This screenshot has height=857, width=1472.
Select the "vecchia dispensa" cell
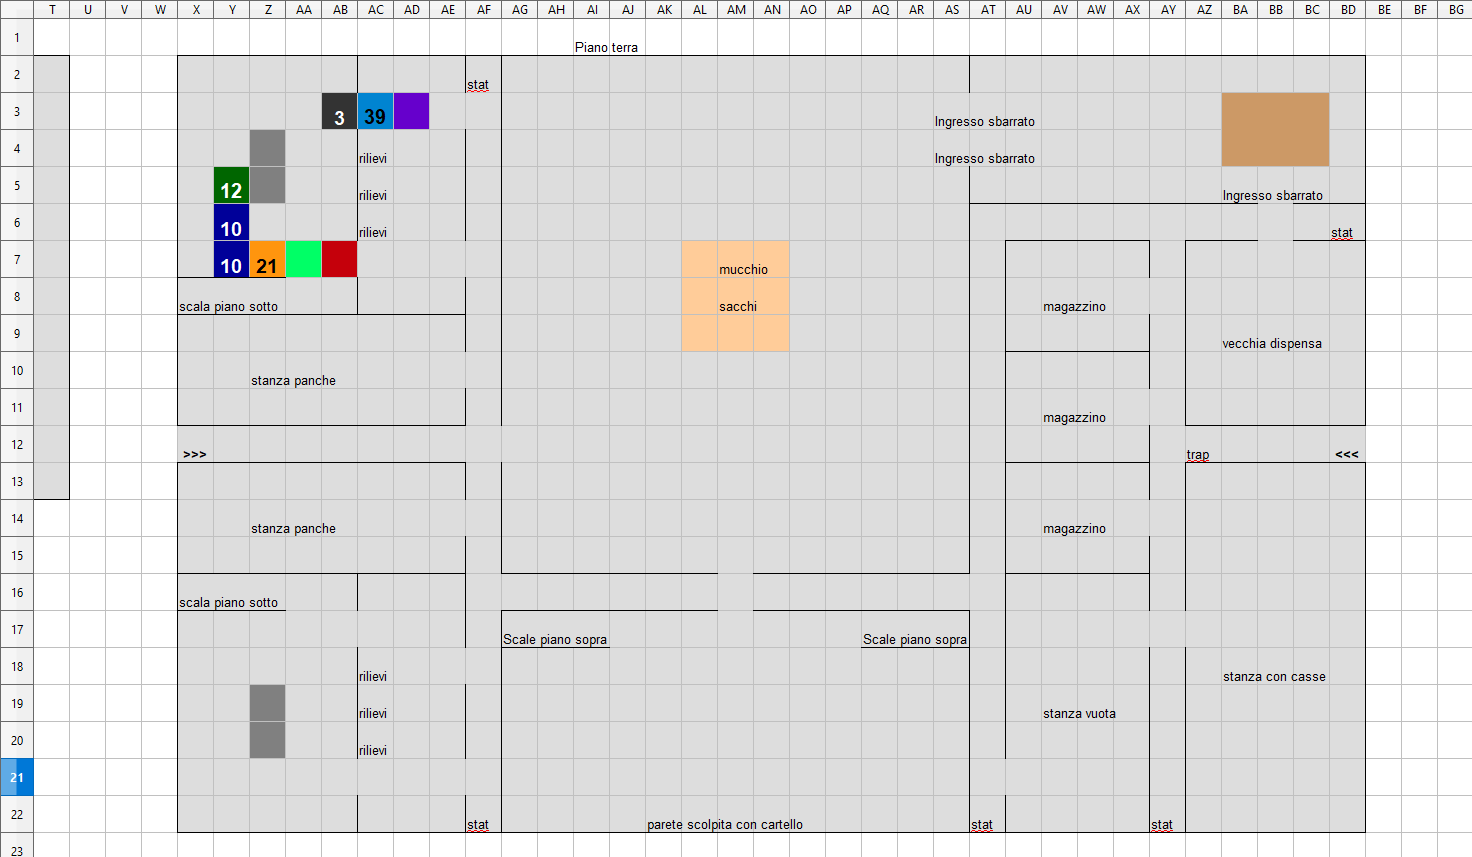pos(1271,343)
